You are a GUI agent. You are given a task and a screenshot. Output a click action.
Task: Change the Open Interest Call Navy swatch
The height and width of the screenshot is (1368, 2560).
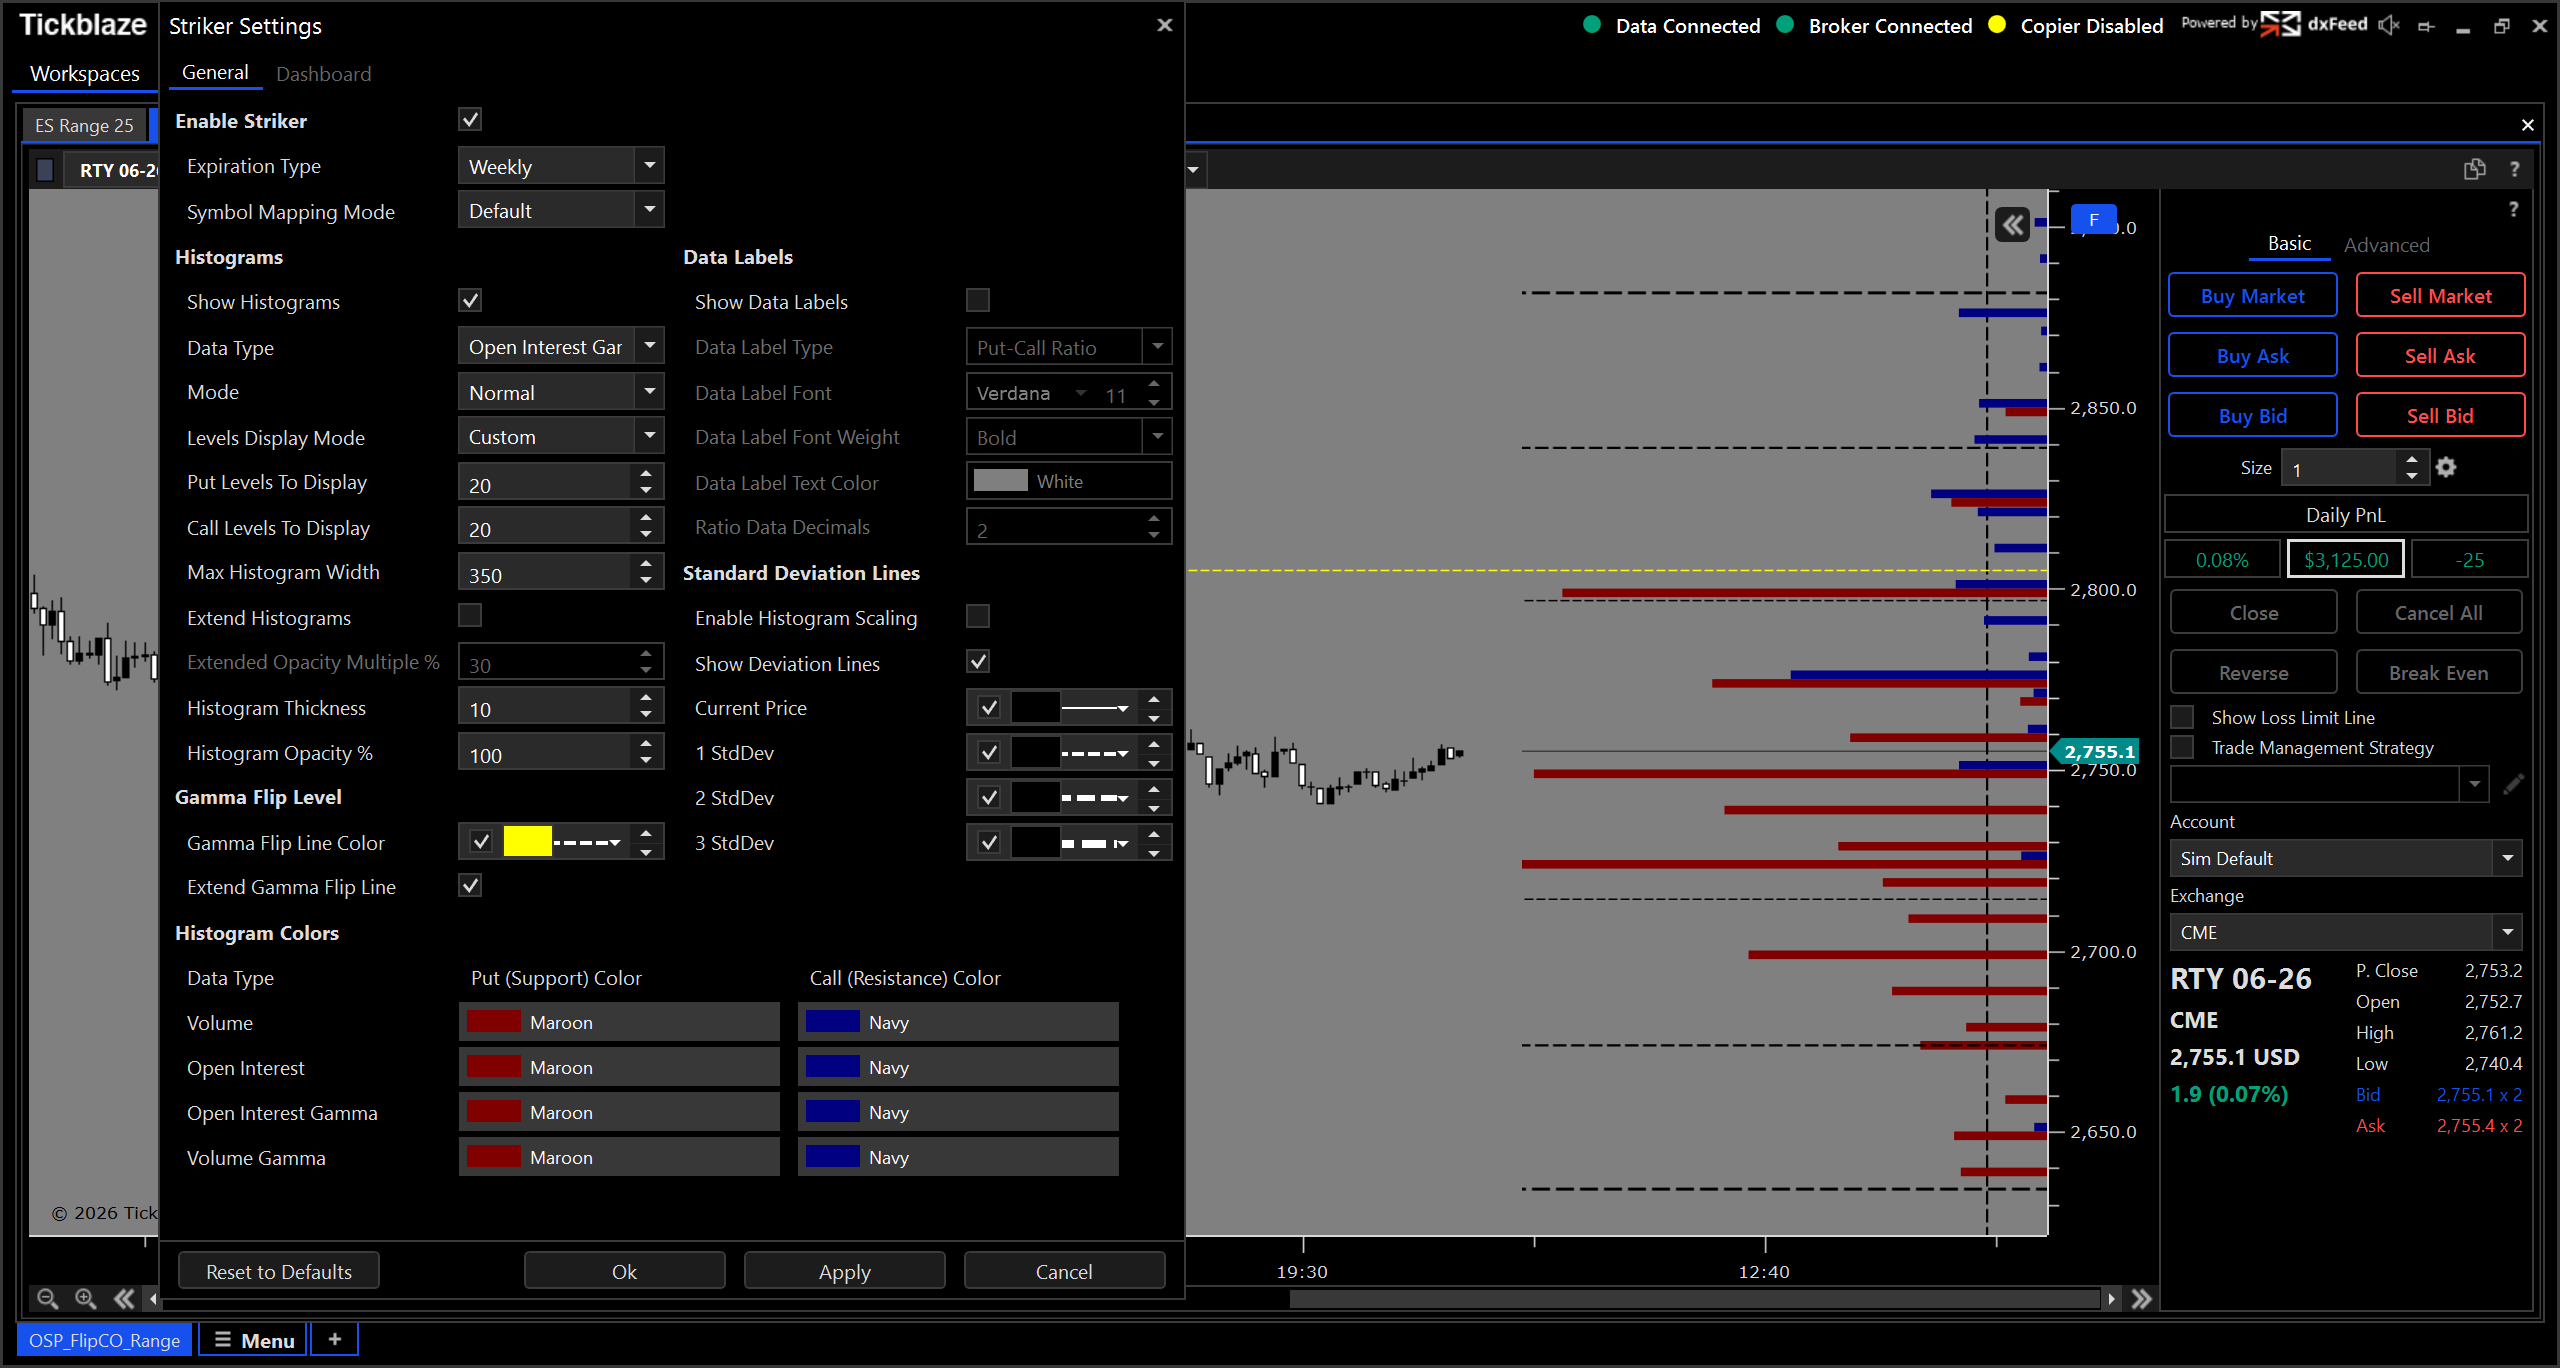pos(832,1067)
